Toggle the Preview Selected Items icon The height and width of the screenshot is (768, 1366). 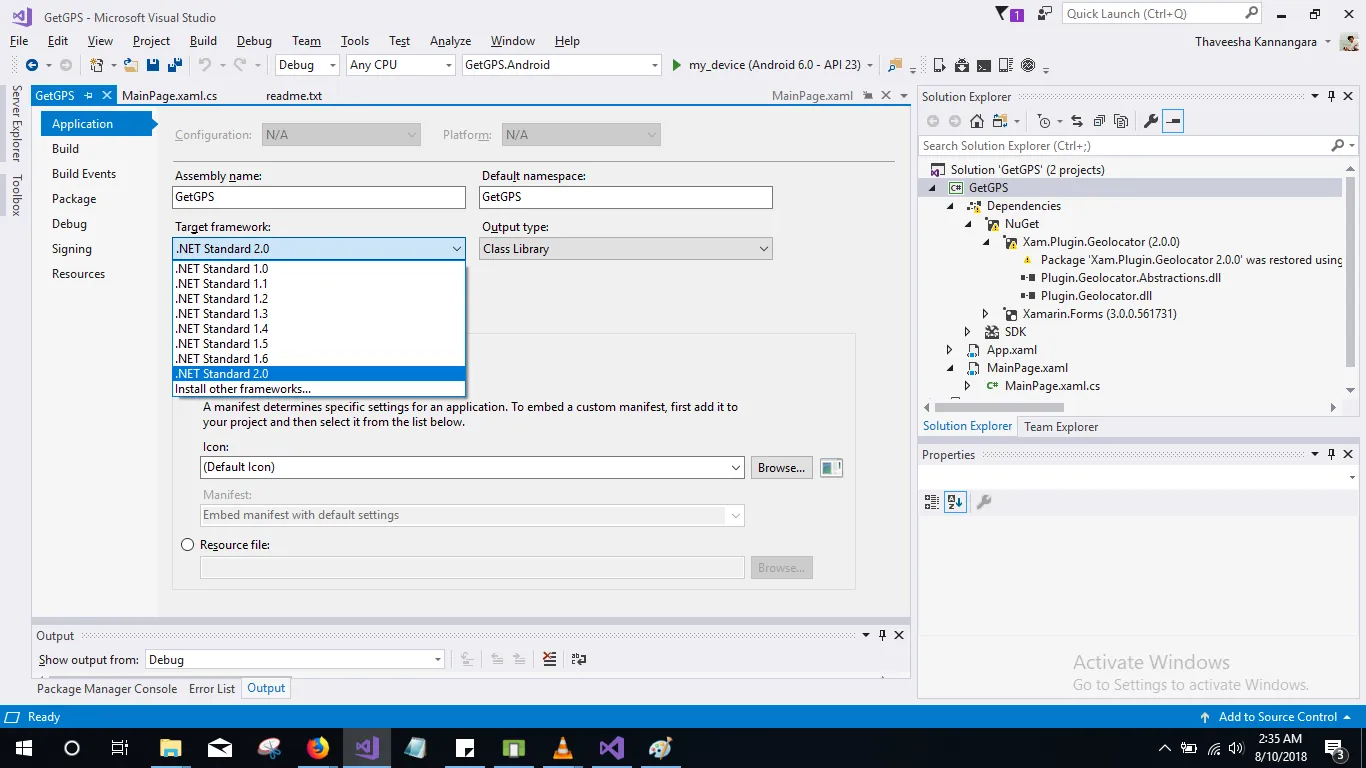1173,121
